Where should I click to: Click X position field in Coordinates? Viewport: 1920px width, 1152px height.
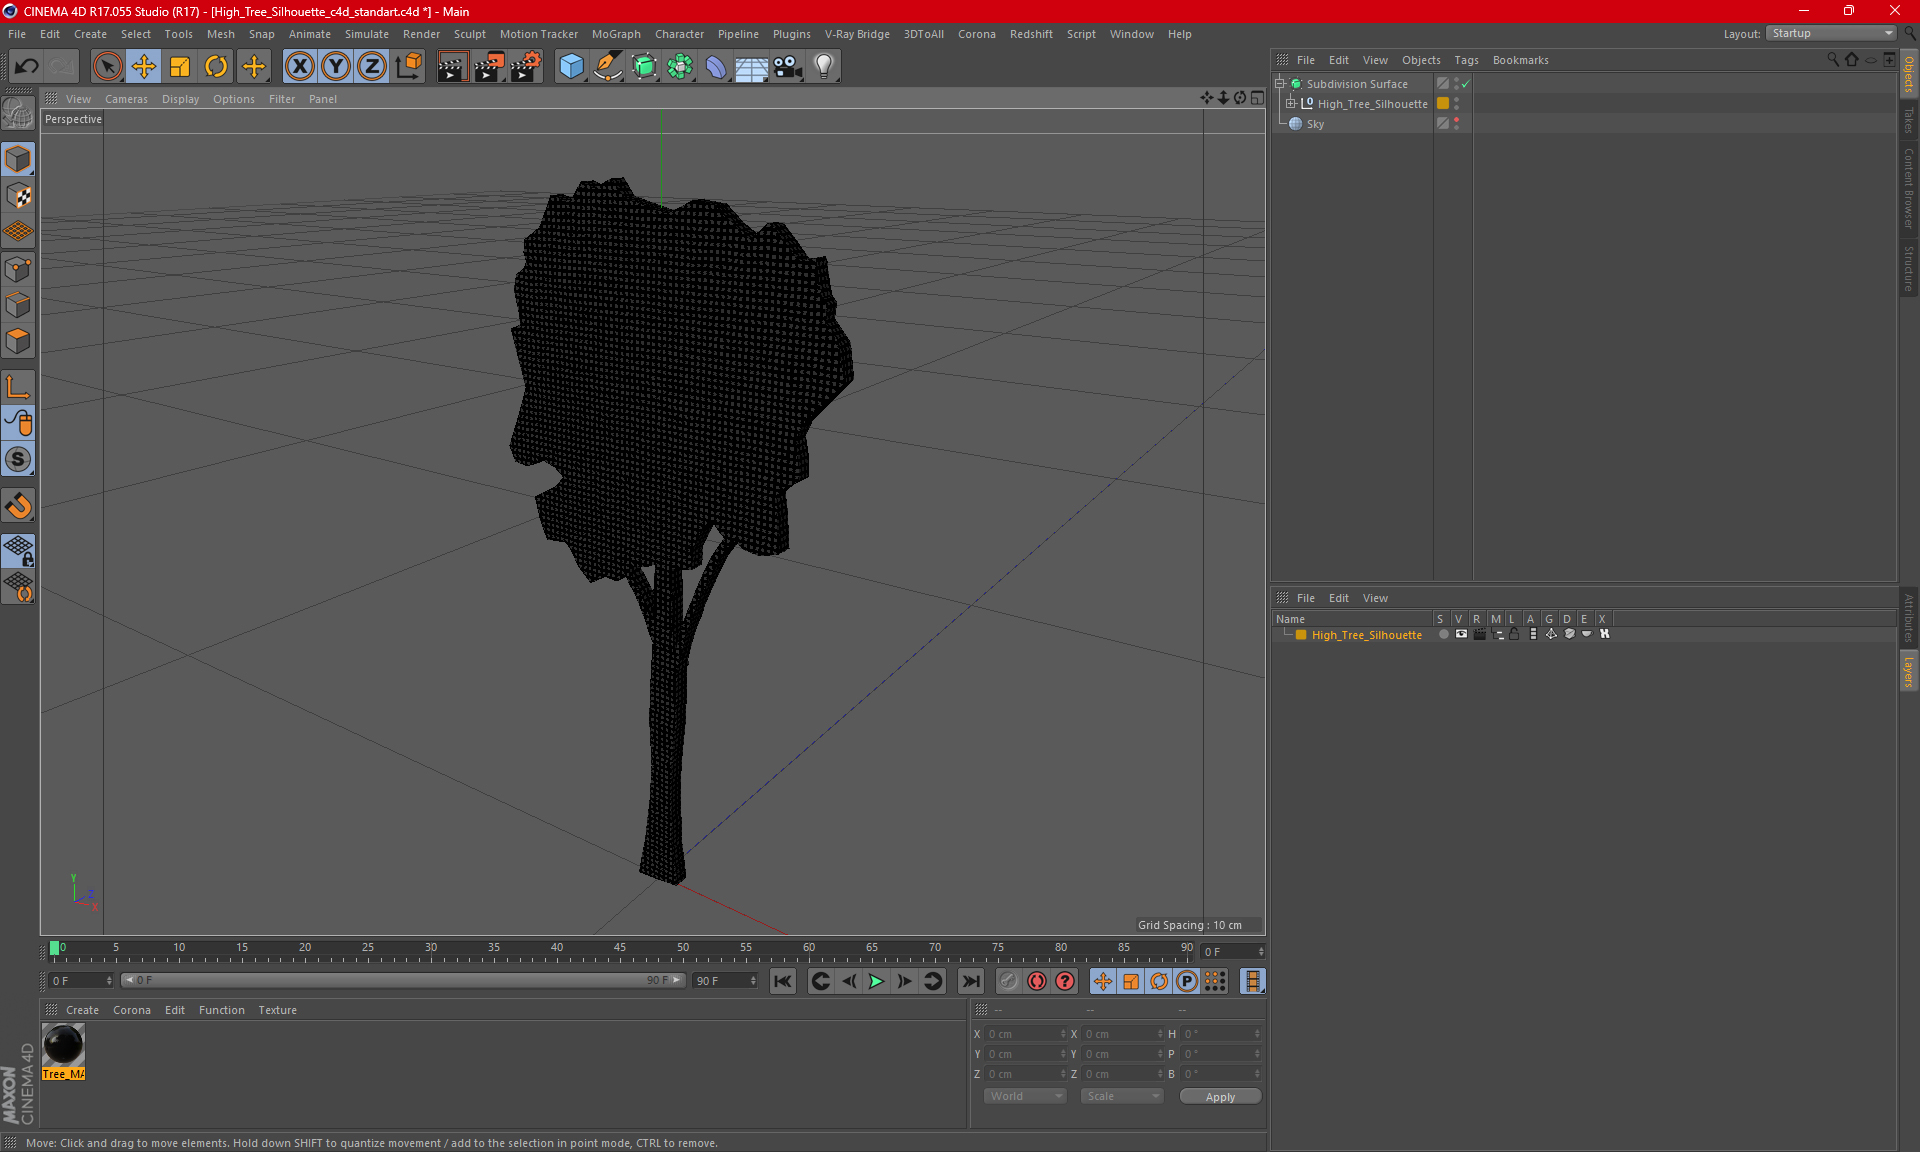[x=1026, y=1034]
